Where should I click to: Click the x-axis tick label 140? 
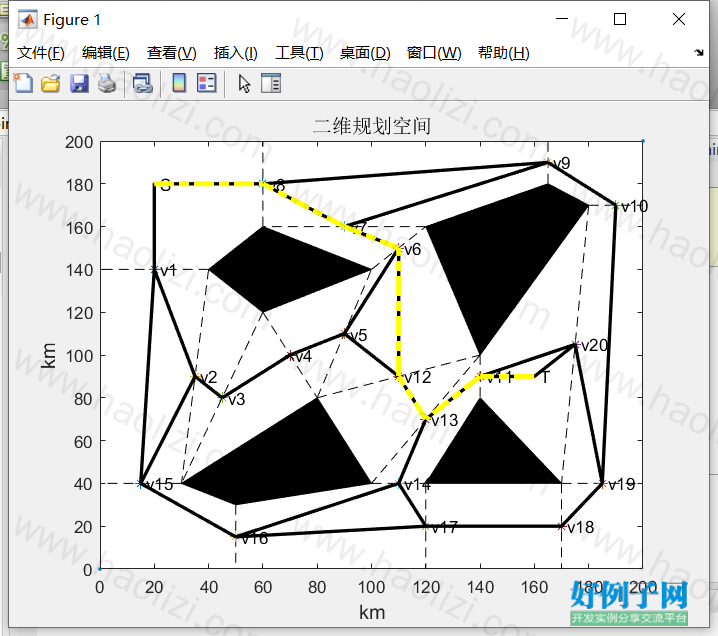coord(480,587)
